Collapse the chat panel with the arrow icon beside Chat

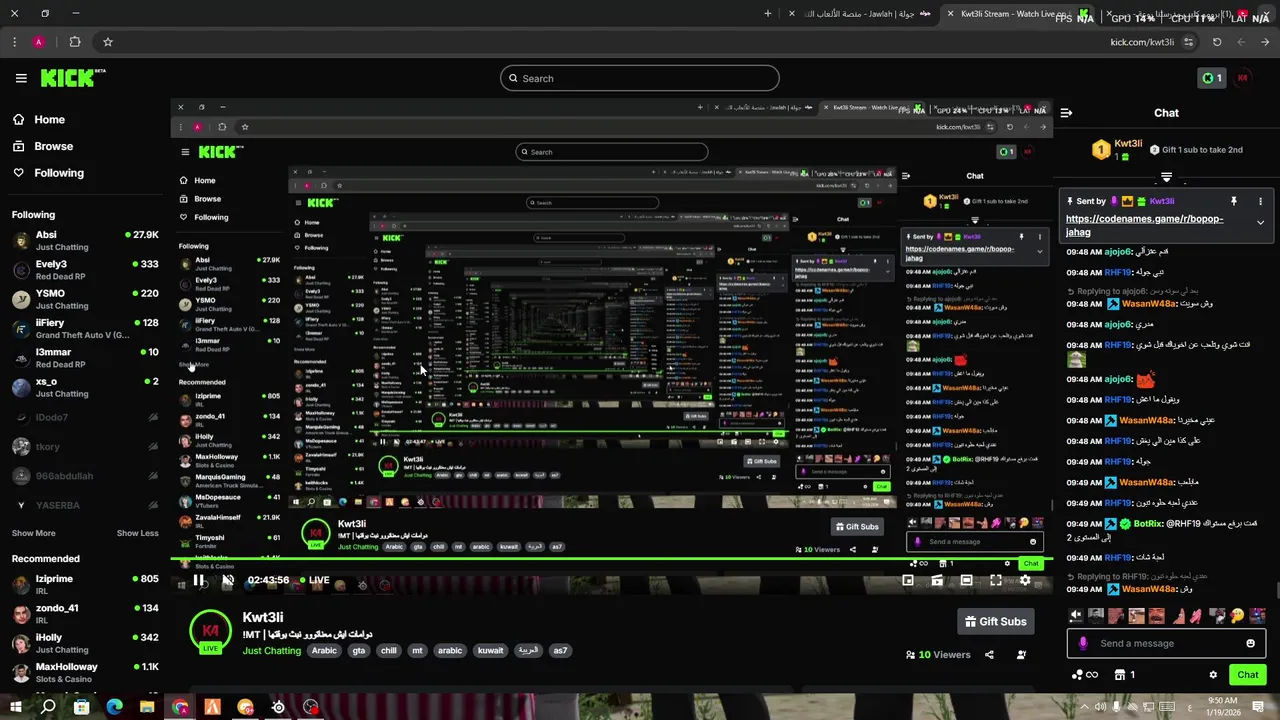pyautogui.click(x=1067, y=113)
